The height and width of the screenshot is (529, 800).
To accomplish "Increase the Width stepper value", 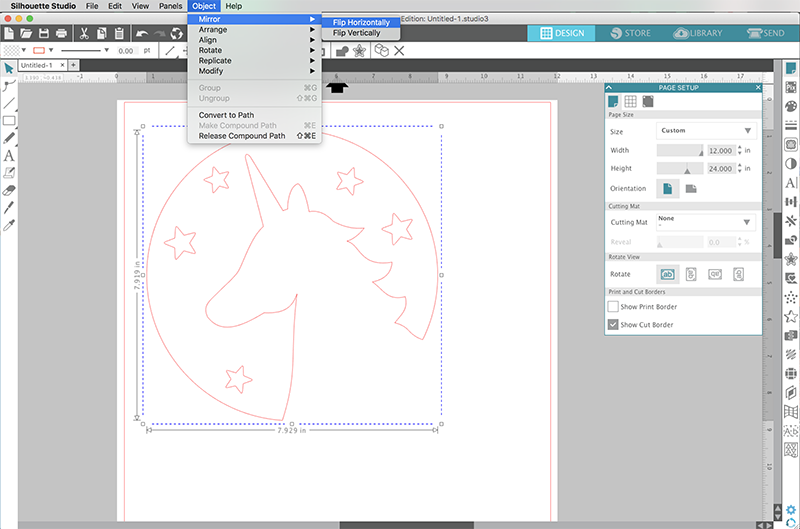I will tap(740, 148).
